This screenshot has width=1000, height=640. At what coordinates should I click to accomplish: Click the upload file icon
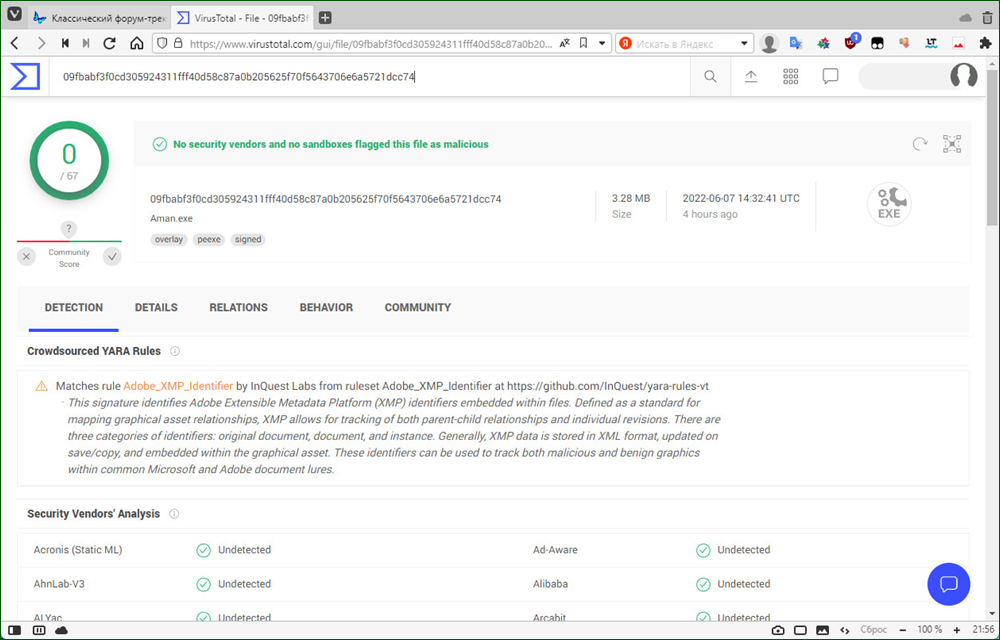click(x=751, y=76)
